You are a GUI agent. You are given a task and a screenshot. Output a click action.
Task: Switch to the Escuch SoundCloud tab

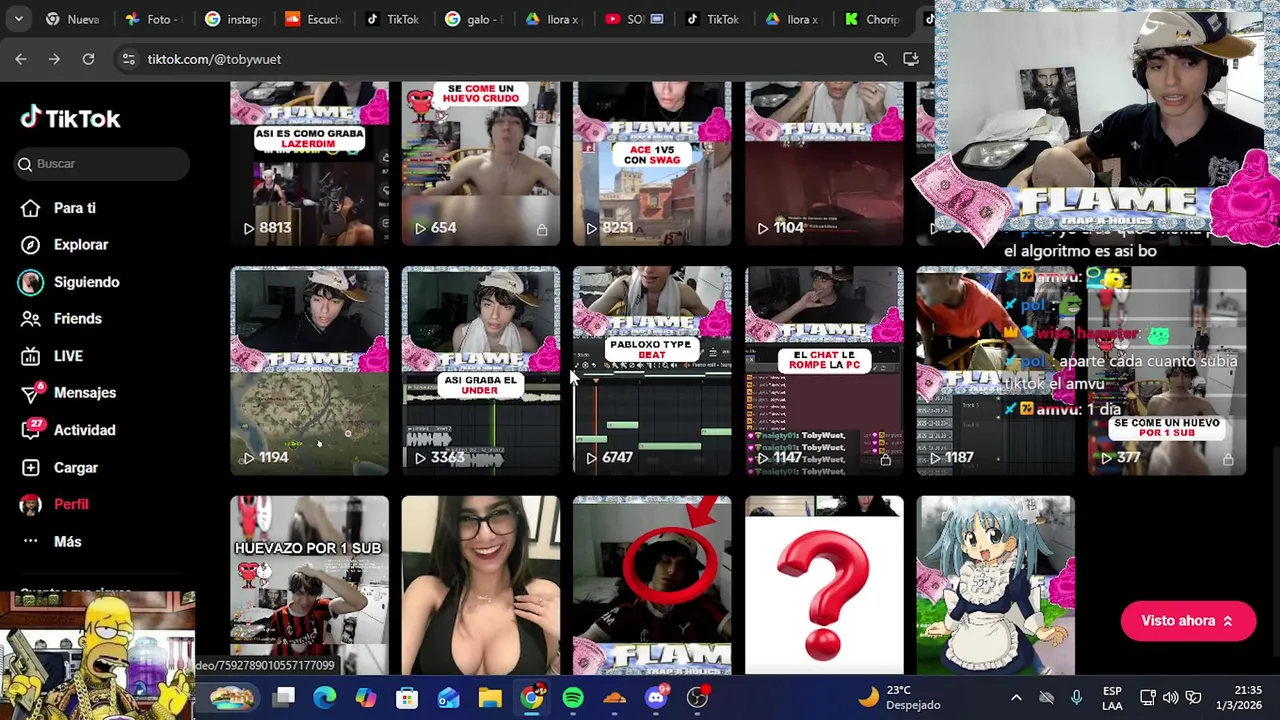pos(312,19)
